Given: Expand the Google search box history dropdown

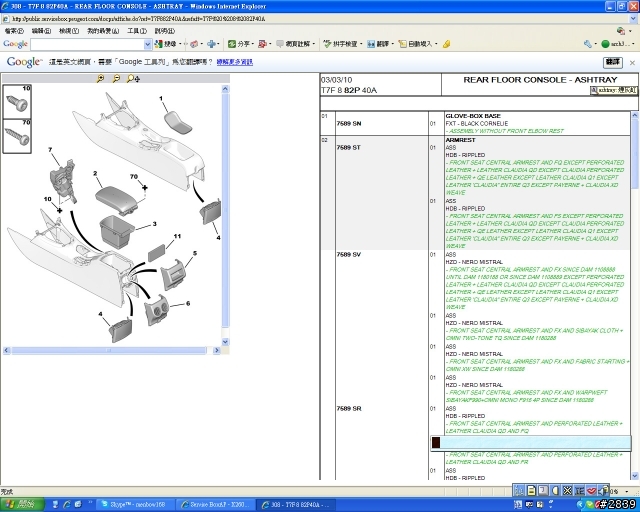Looking at the screenshot, I should pos(148,44).
